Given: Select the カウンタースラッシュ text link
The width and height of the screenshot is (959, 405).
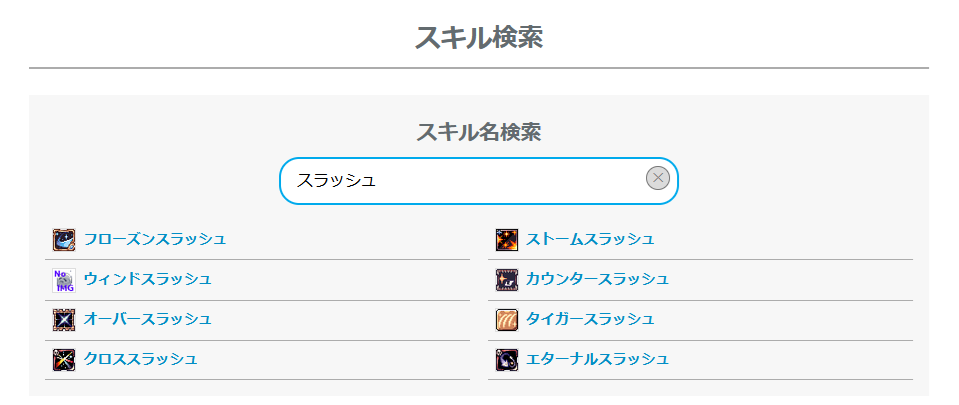Looking at the screenshot, I should [x=597, y=279].
